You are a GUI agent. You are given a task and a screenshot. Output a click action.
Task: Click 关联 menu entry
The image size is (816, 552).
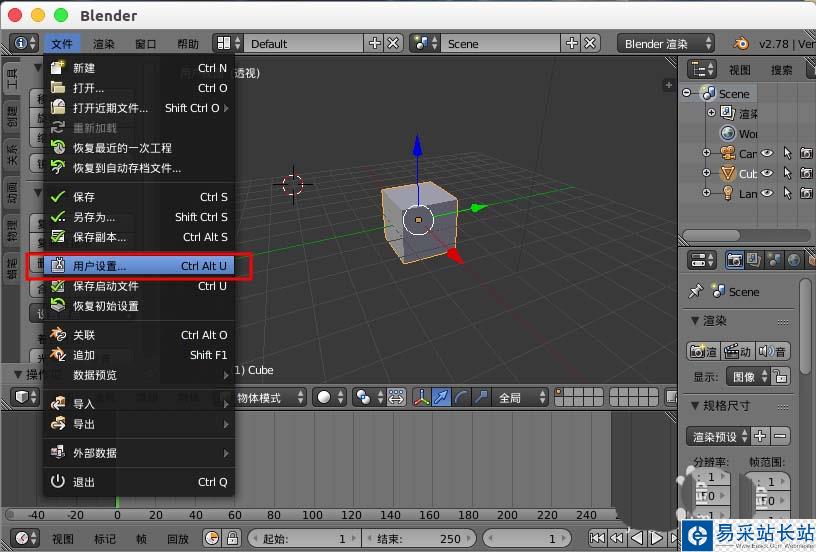(139, 335)
